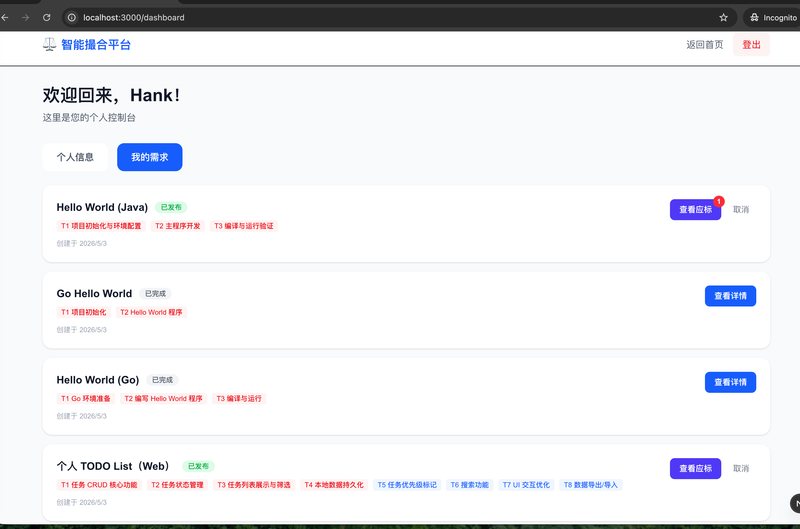Open 返回首页 link
Screen dimensions: 800x529
pyautogui.click(x=705, y=45)
